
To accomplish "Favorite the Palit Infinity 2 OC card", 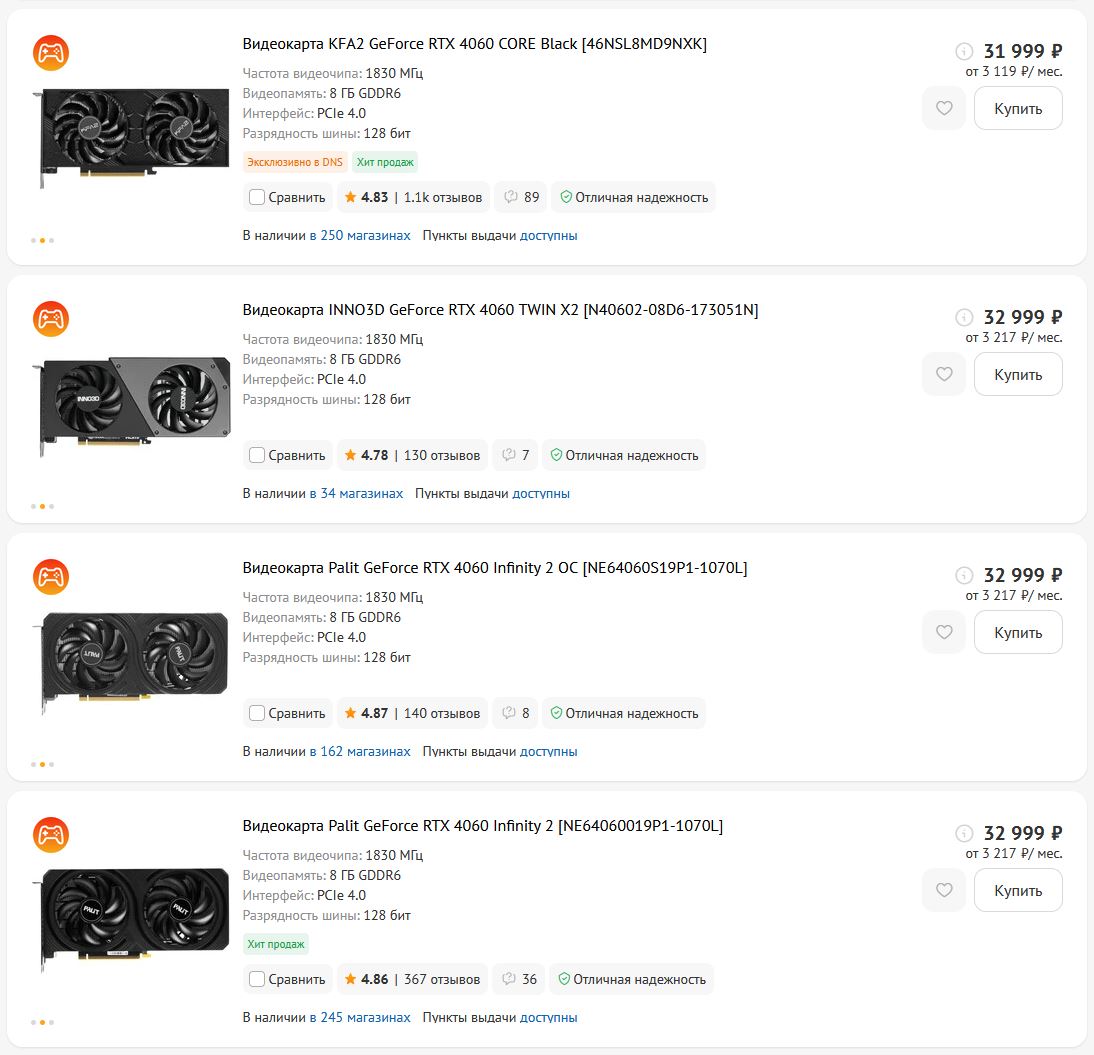I will click(x=943, y=632).
